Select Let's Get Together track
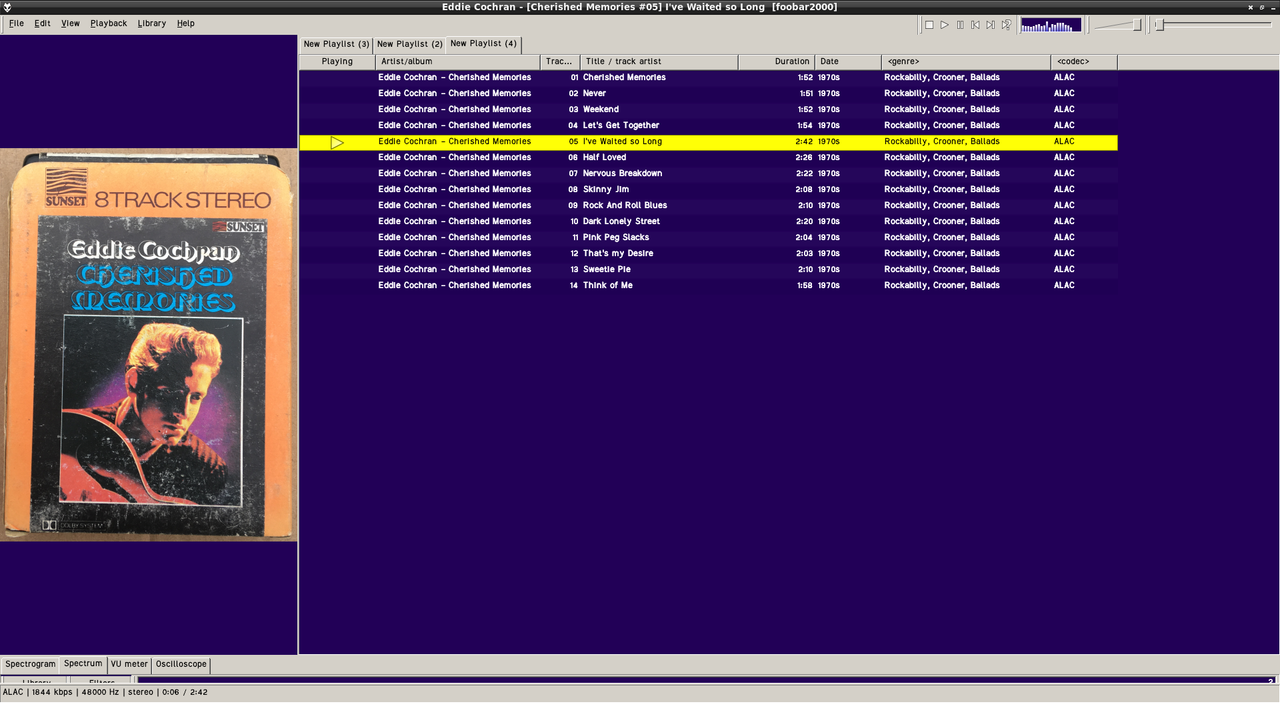1280x703 pixels. [621, 125]
